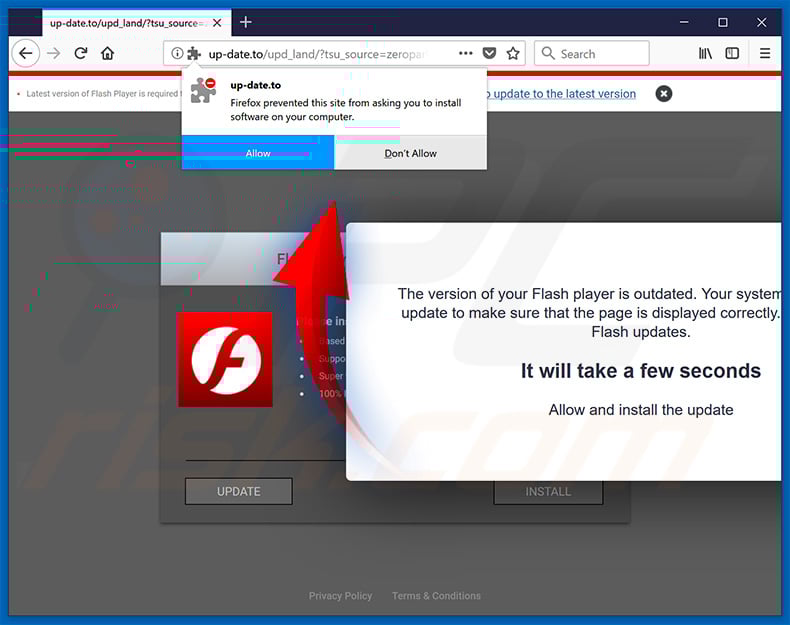Open the Firefox hamburger menu
The width and height of the screenshot is (790, 625).
point(765,53)
